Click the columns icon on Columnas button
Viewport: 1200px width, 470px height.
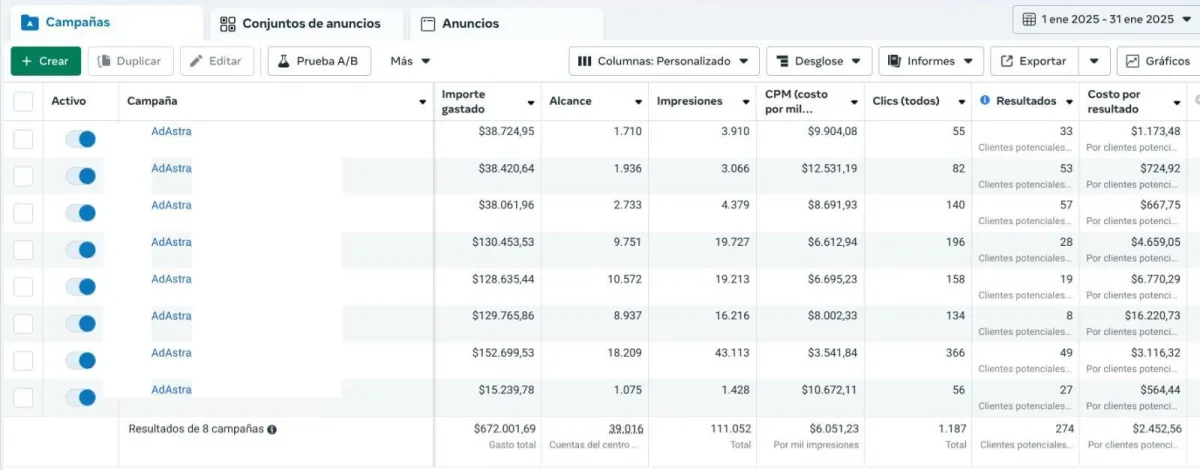(x=585, y=61)
